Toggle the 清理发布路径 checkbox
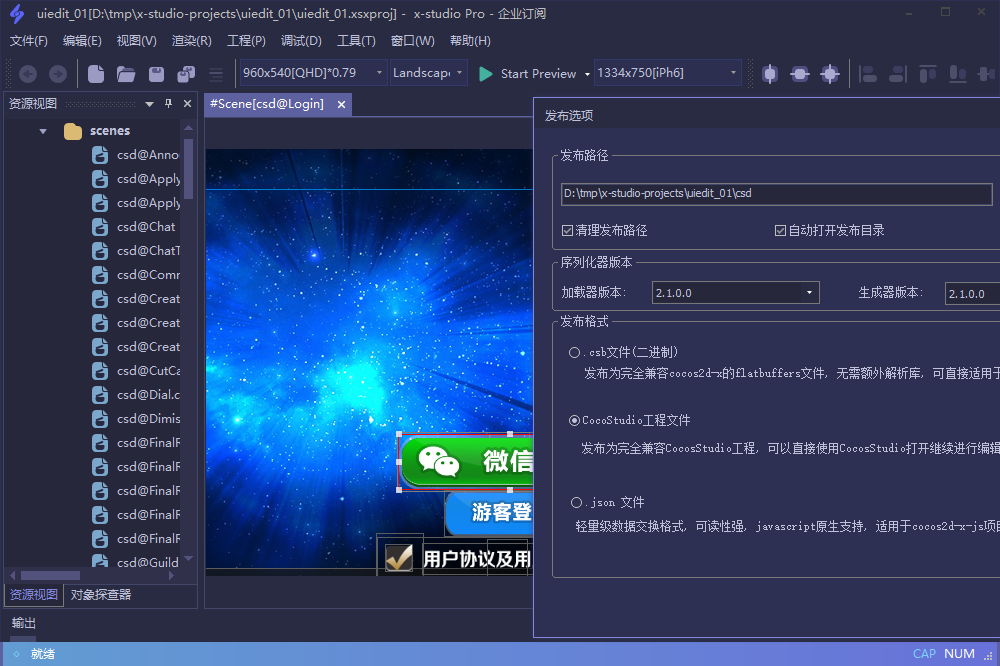 pos(568,231)
